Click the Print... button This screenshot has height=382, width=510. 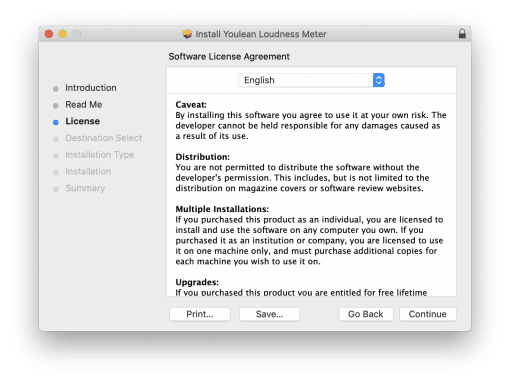200,314
